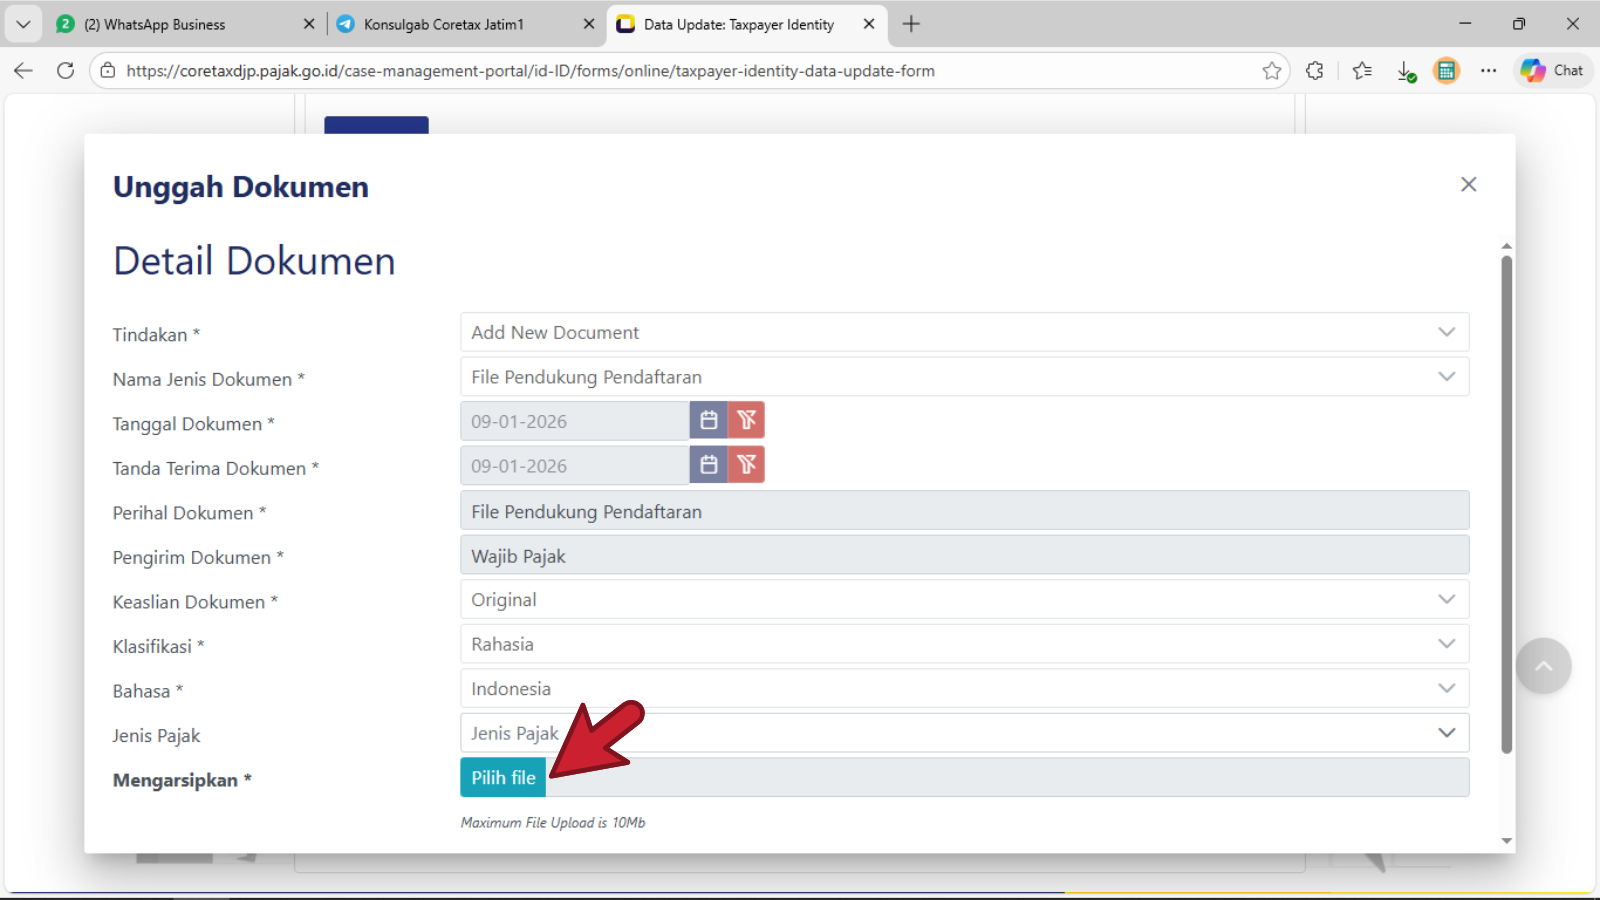This screenshot has width=1600, height=900.
Task: Expand the Tindakan dropdown
Action: (964, 332)
